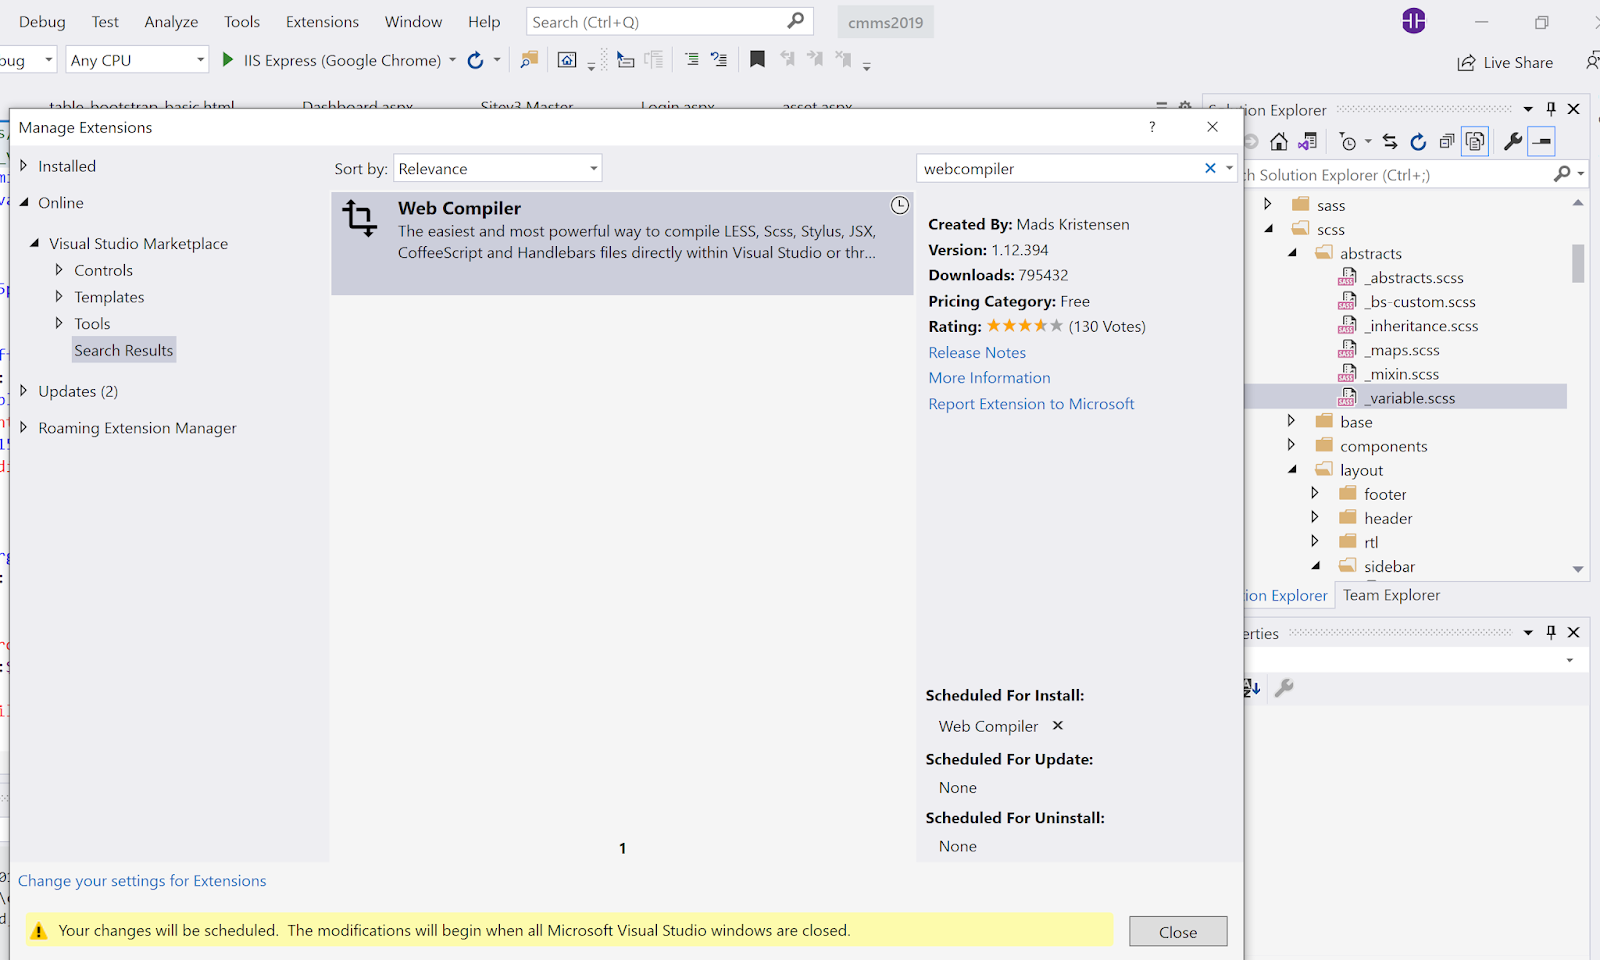The image size is (1600, 960).
Task: Click Solution Explorer search magnifier icon
Action: tap(1562, 174)
